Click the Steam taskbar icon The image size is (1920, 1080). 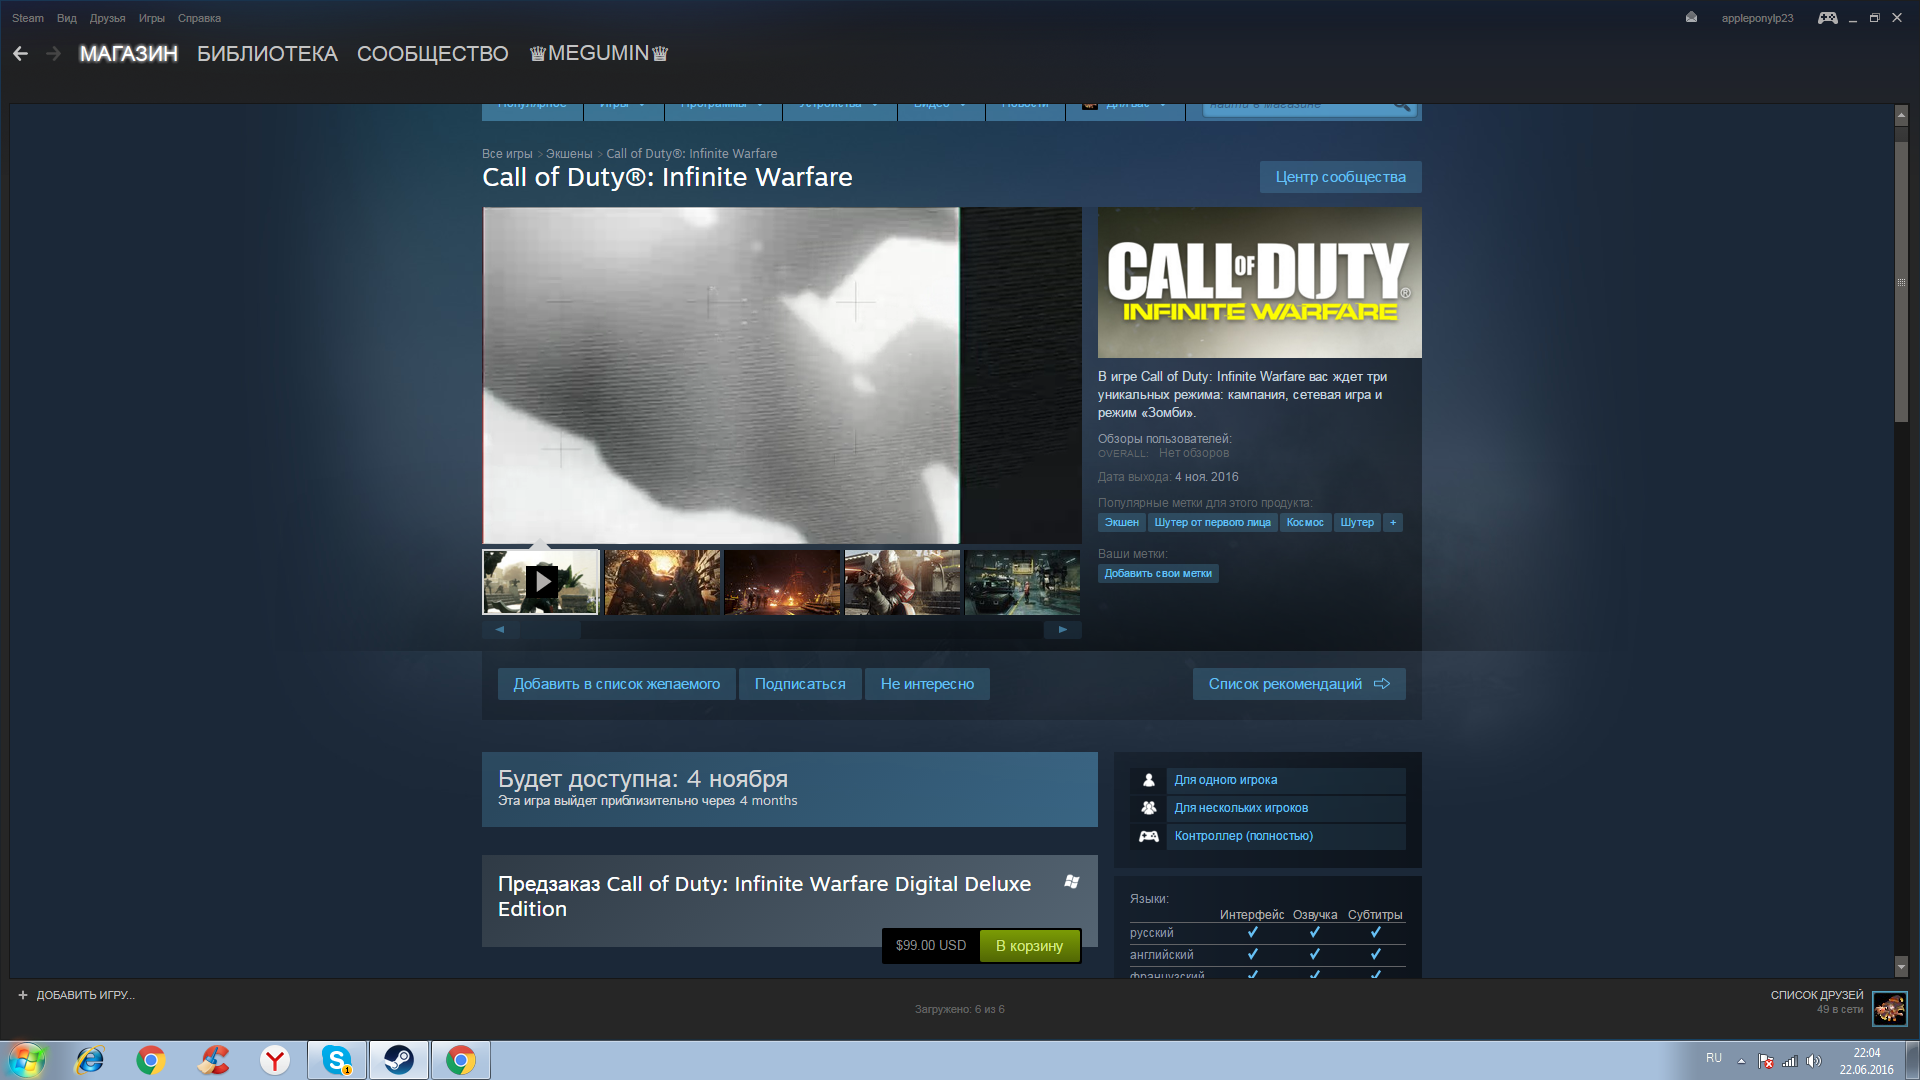399,1060
